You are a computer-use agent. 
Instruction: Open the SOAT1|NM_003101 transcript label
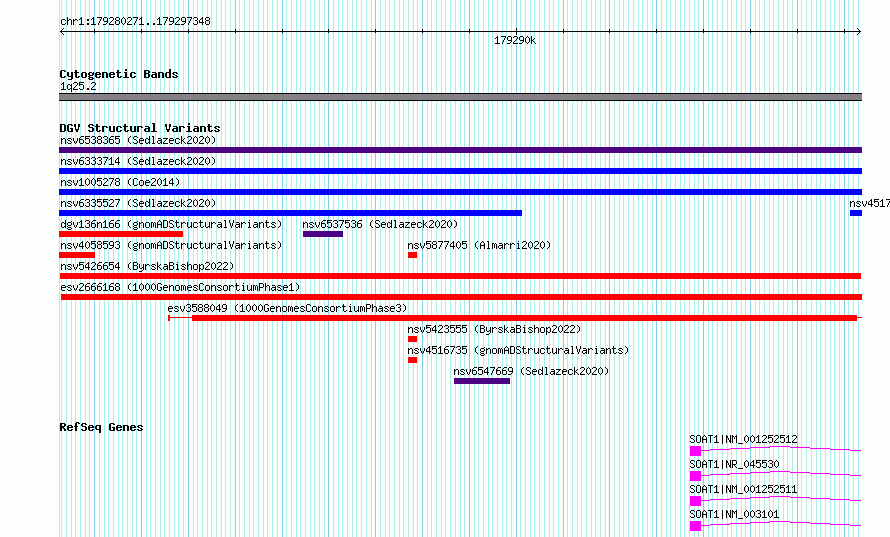point(734,514)
